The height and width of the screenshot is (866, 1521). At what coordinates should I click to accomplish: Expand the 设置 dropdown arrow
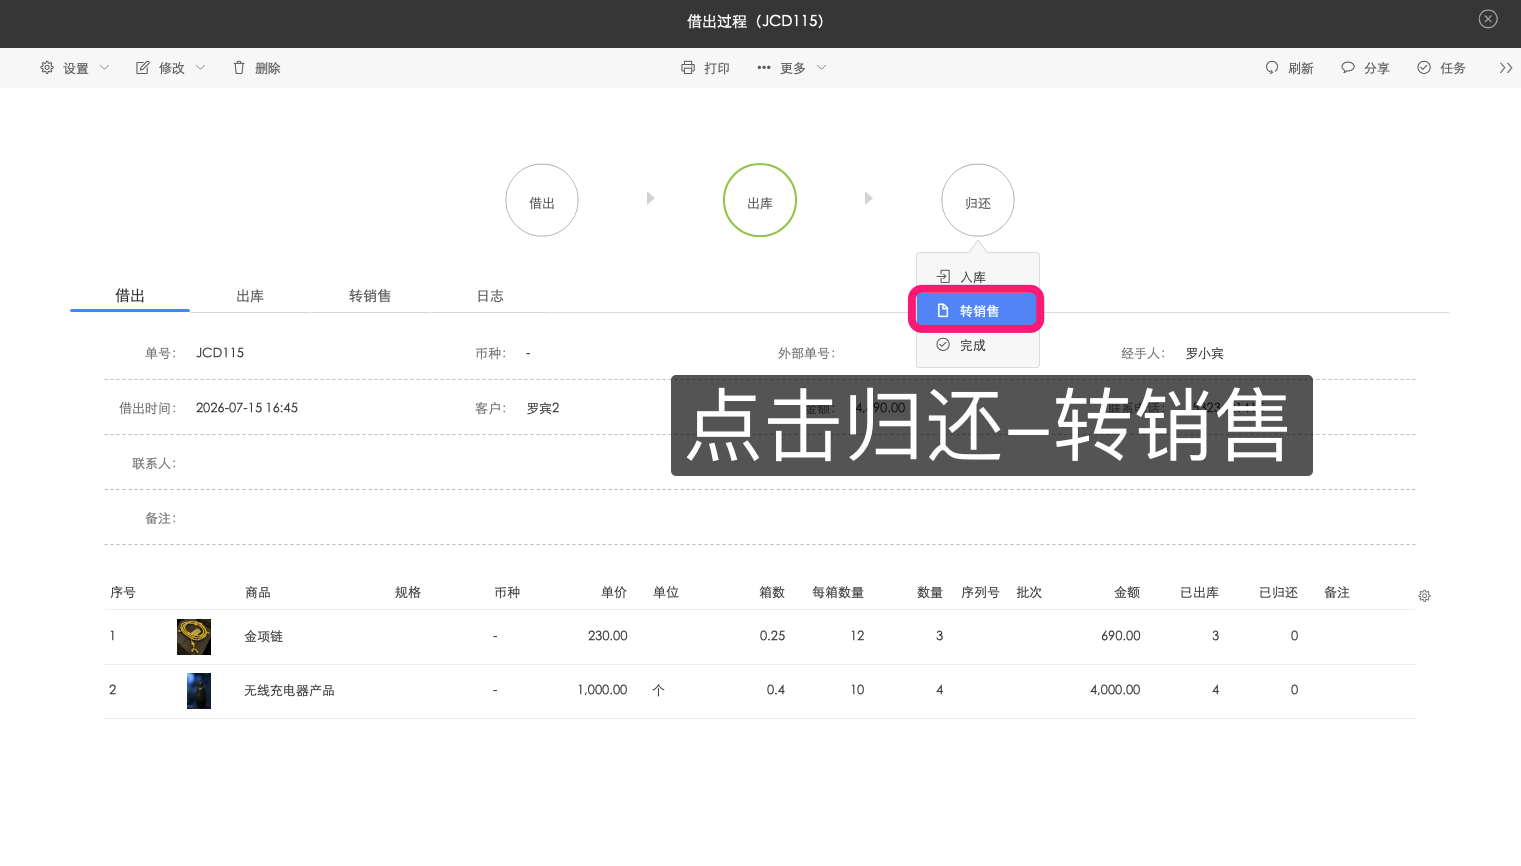coord(104,68)
